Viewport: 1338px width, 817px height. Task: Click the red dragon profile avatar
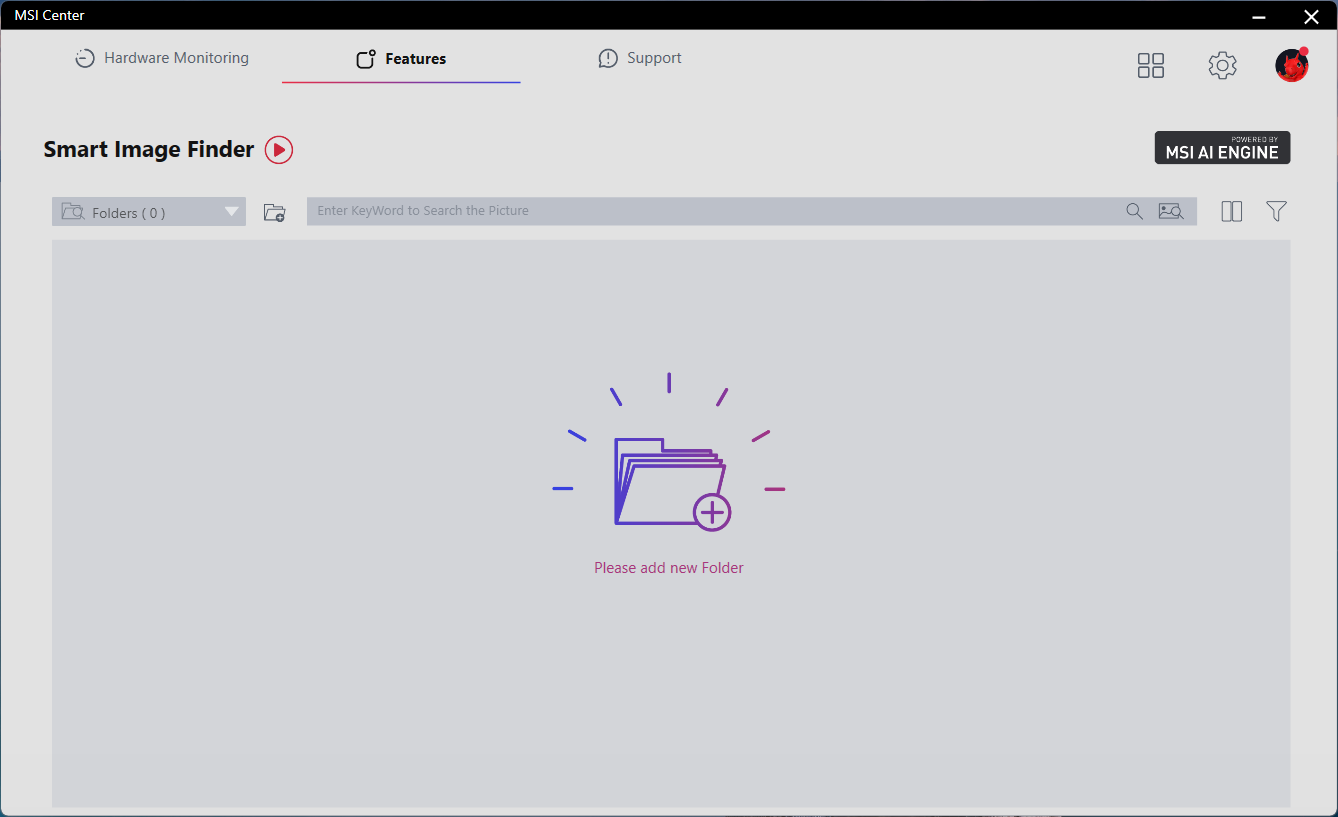[1291, 65]
